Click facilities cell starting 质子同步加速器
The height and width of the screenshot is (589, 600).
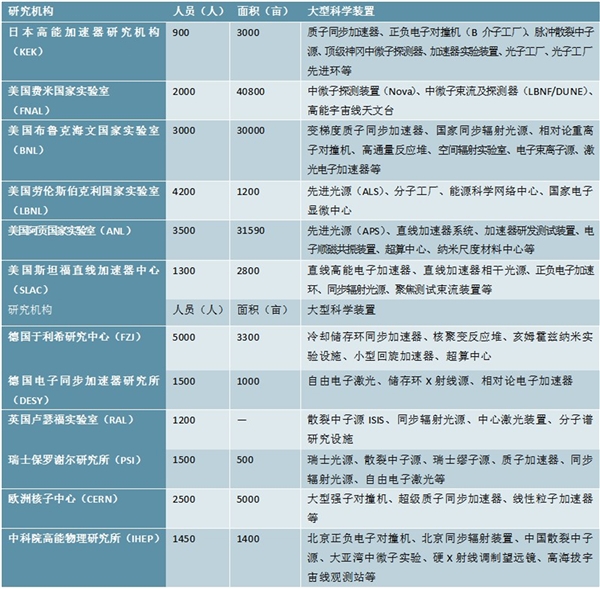(450, 51)
